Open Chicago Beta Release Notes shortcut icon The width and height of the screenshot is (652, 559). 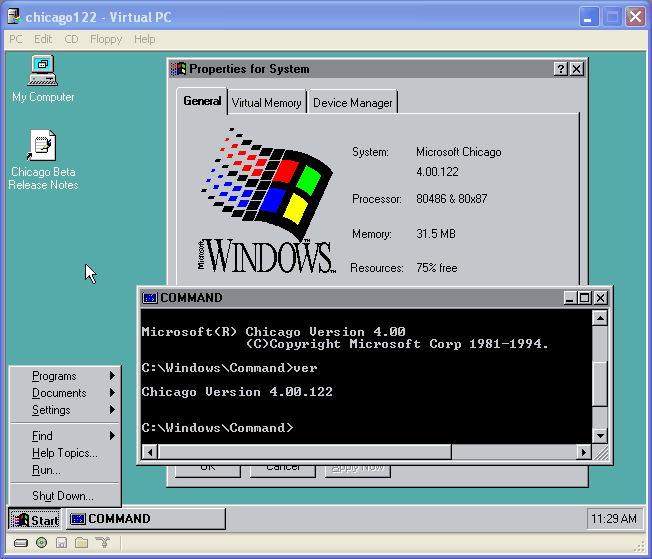[x=43, y=160]
